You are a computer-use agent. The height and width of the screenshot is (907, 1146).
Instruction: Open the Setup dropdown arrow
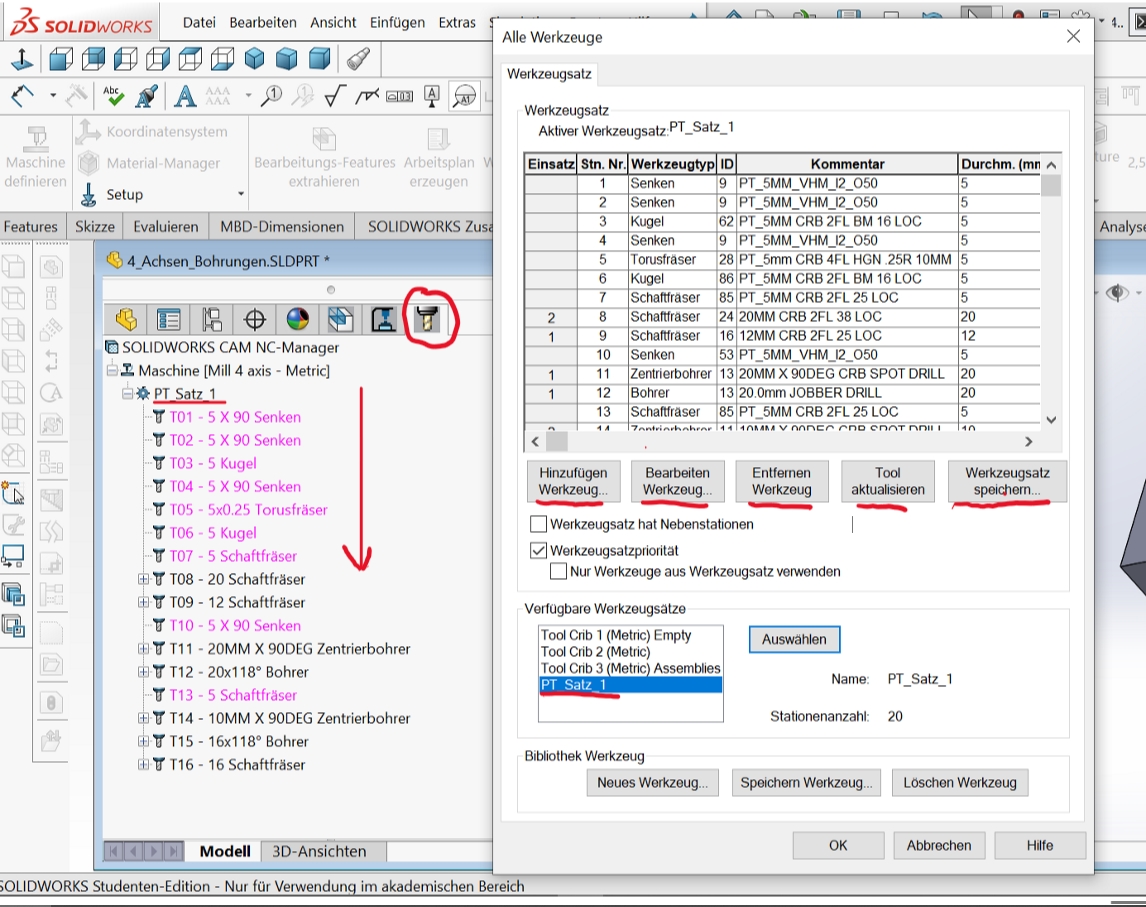pyautogui.click(x=241, y=194)
